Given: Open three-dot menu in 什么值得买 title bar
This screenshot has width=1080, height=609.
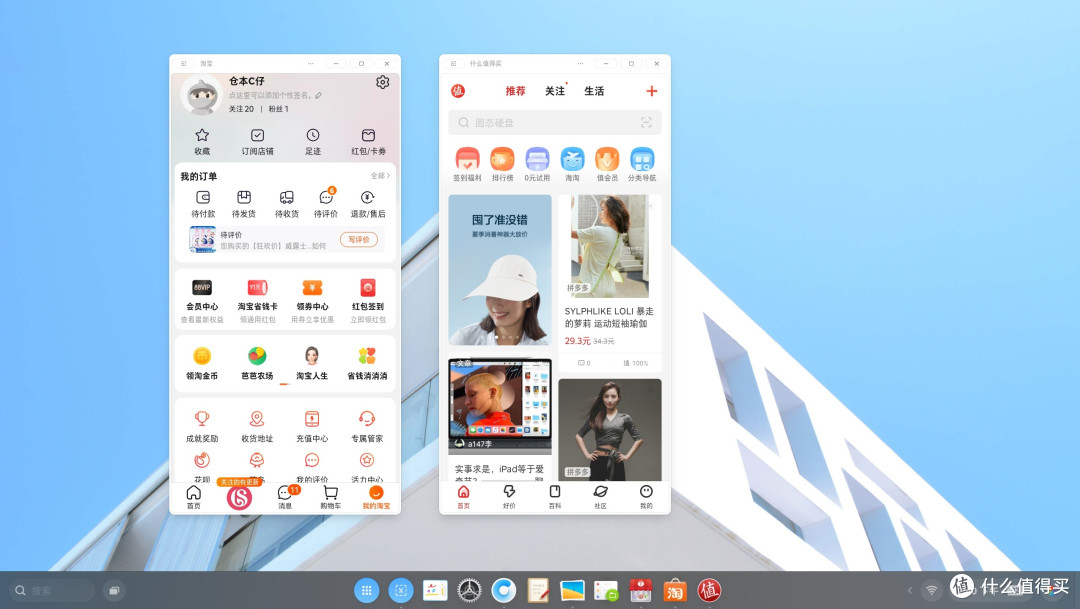Looking at the screenshot, I should click(x=581, y=63).
